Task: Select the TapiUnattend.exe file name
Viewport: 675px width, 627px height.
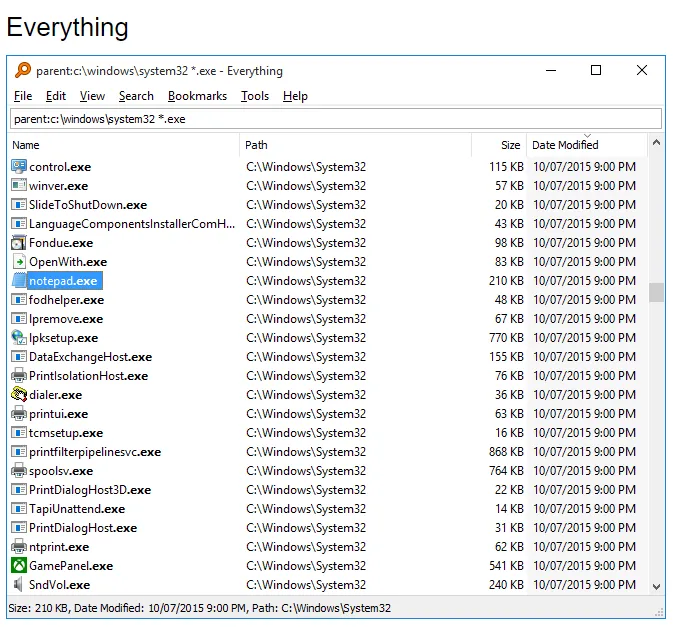Action: point(77,509)
